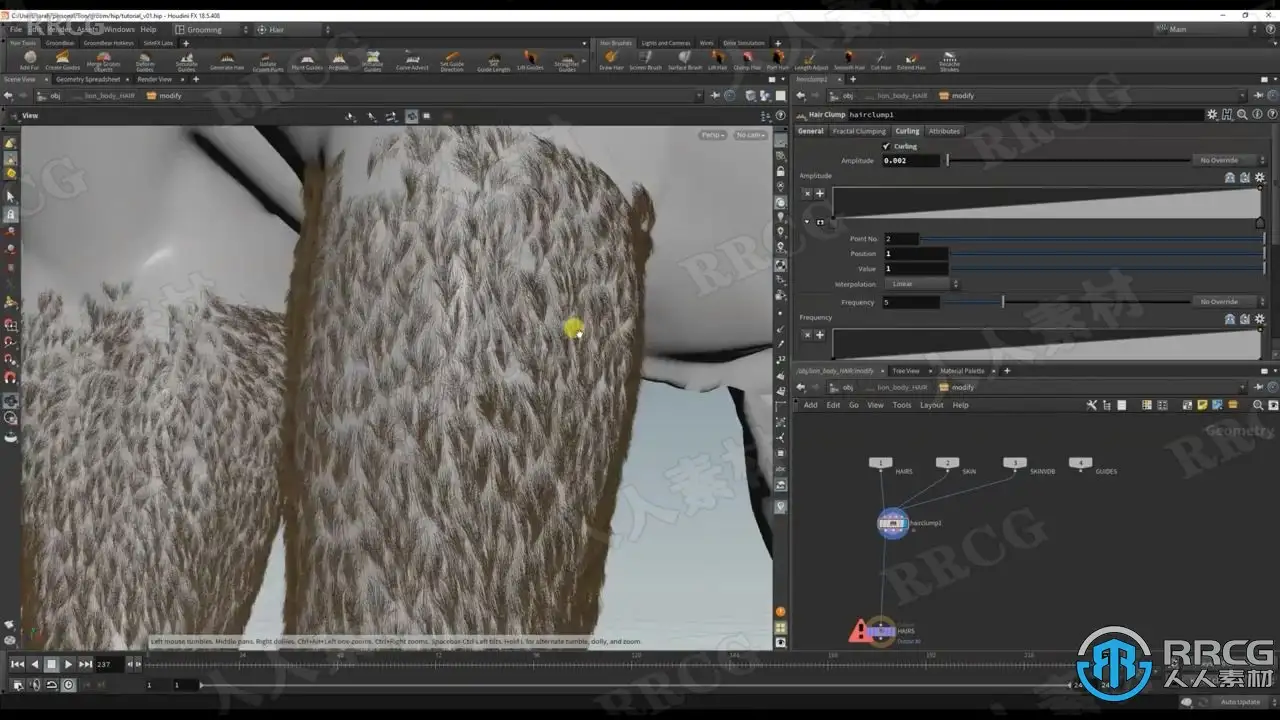This screenshot has height=720, width=1280.
Task: Select the Generate Hair shelf tool
Action: [x=227, y=60]
